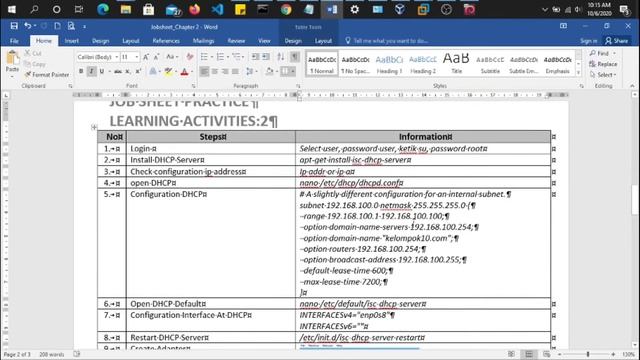Toggle underline formatting
Viewport: 640px width, 360px height.
click(102, 71)
